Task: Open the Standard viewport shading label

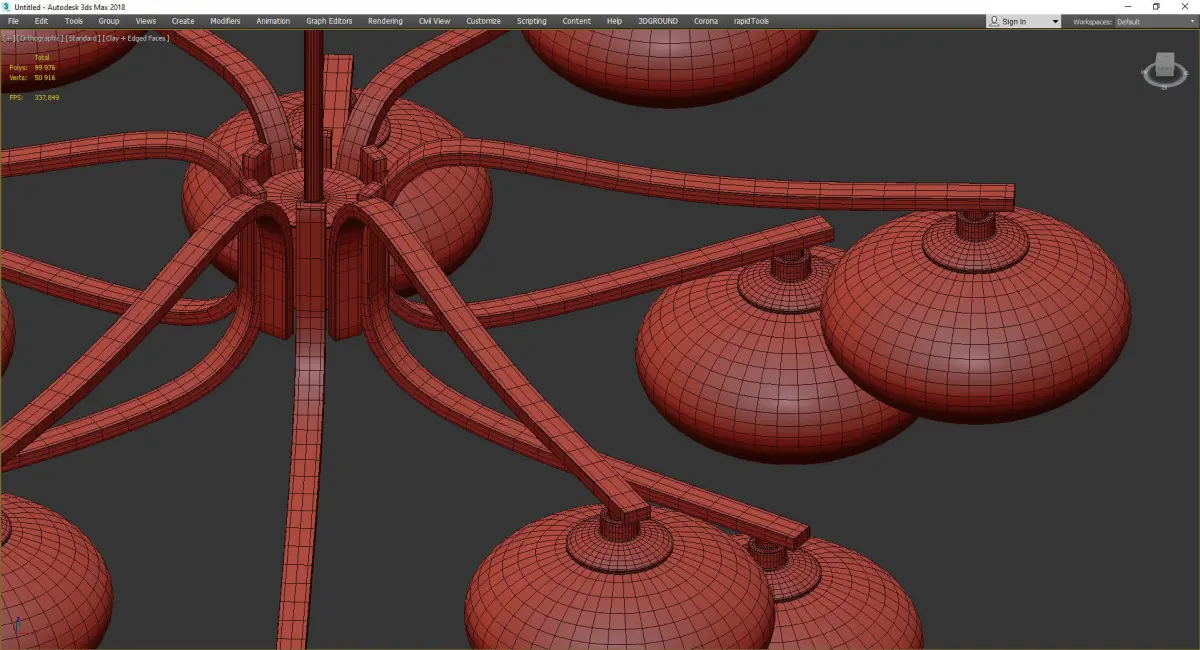Action: pos(82,38)
